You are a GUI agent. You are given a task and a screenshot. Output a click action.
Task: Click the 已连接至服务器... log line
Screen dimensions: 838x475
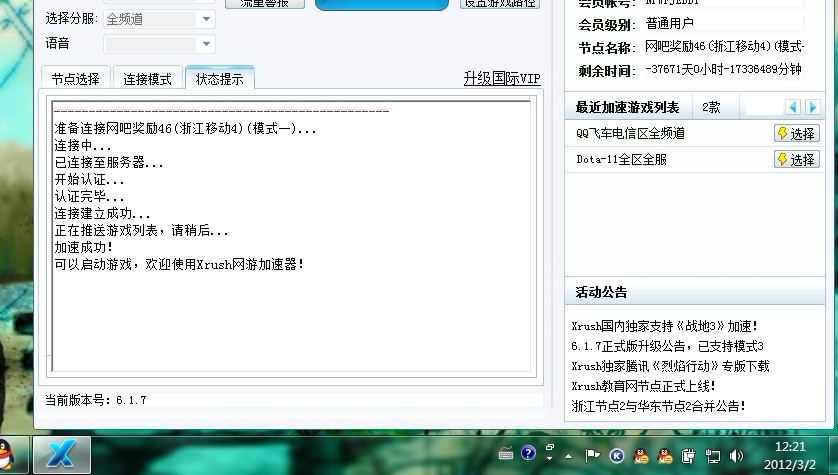[x=108, y=162]
